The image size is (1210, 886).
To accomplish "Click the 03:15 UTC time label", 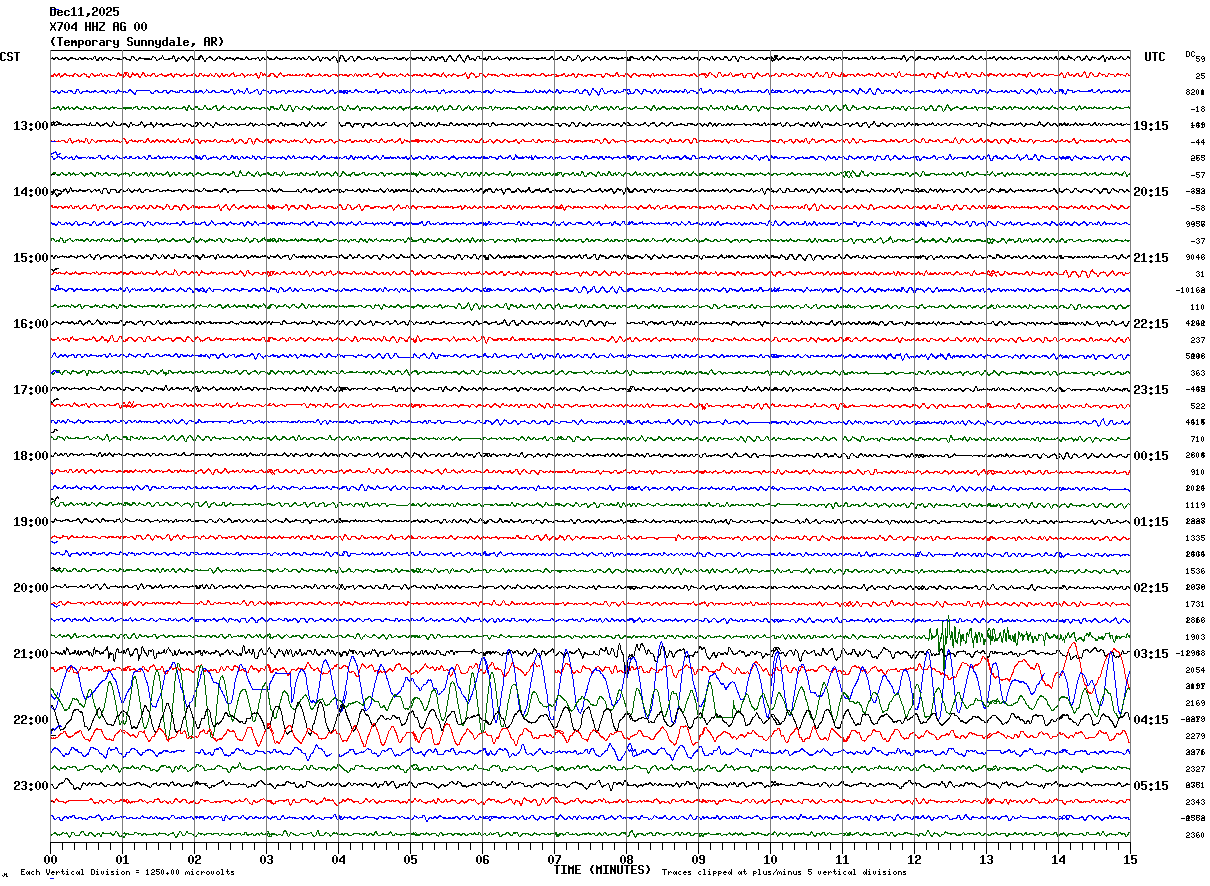I will point(1150,654).
